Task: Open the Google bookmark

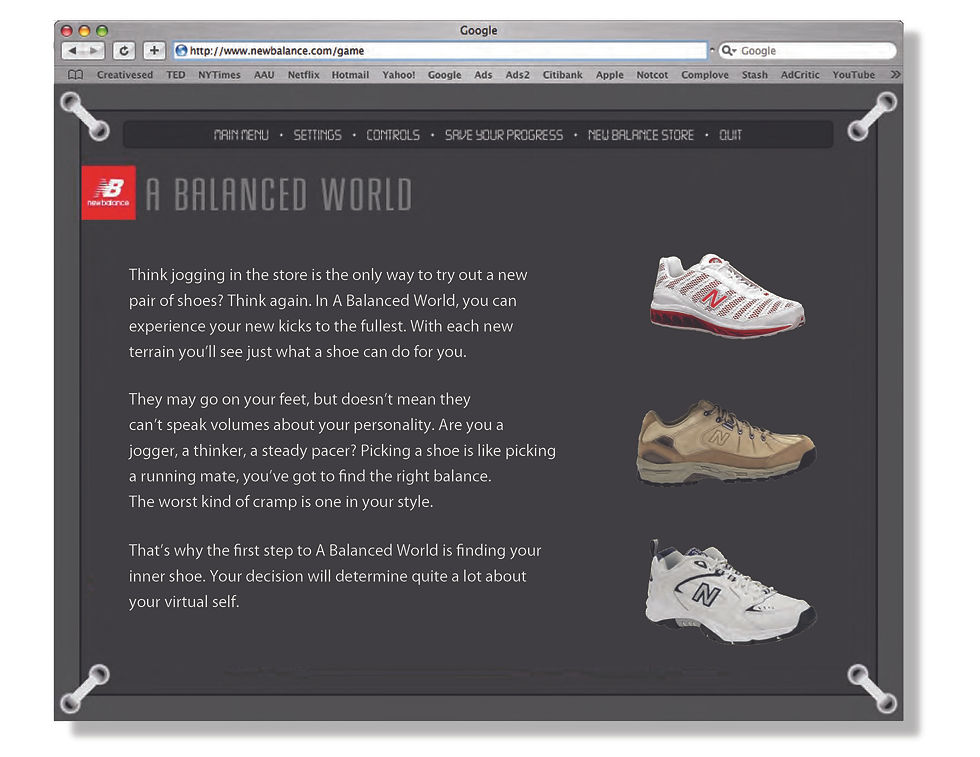Action: 444,75
